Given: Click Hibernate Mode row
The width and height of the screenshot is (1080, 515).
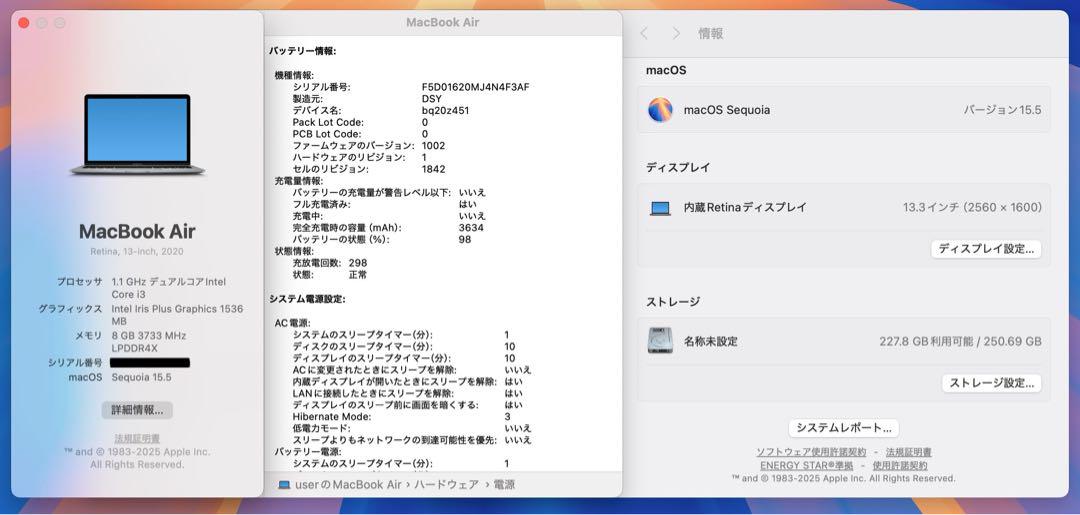Looking at the screenshot, I should point(402,416).
